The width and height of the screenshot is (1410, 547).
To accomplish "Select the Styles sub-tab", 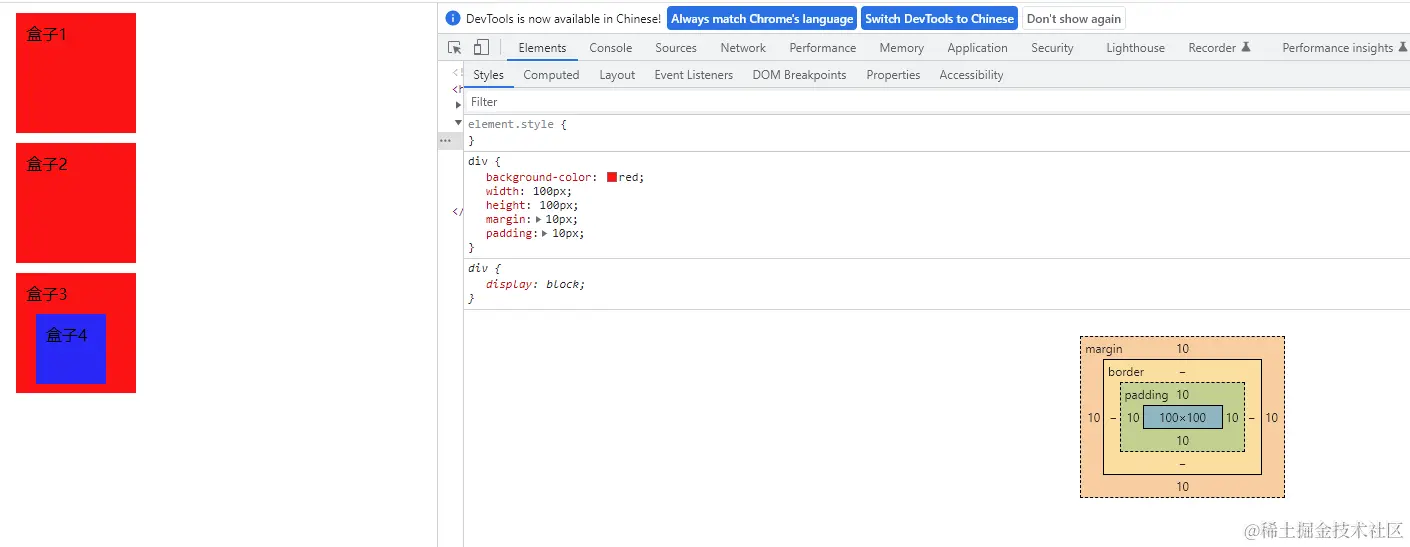I will pyautogui.click(x=488, y=75).
